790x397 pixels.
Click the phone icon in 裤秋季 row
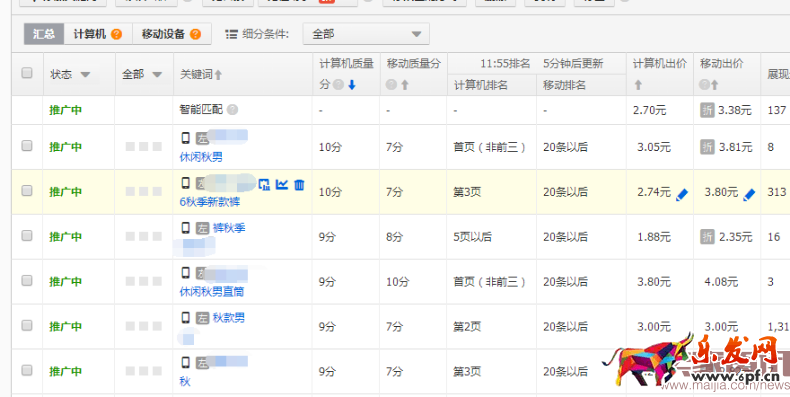point(186,228)
